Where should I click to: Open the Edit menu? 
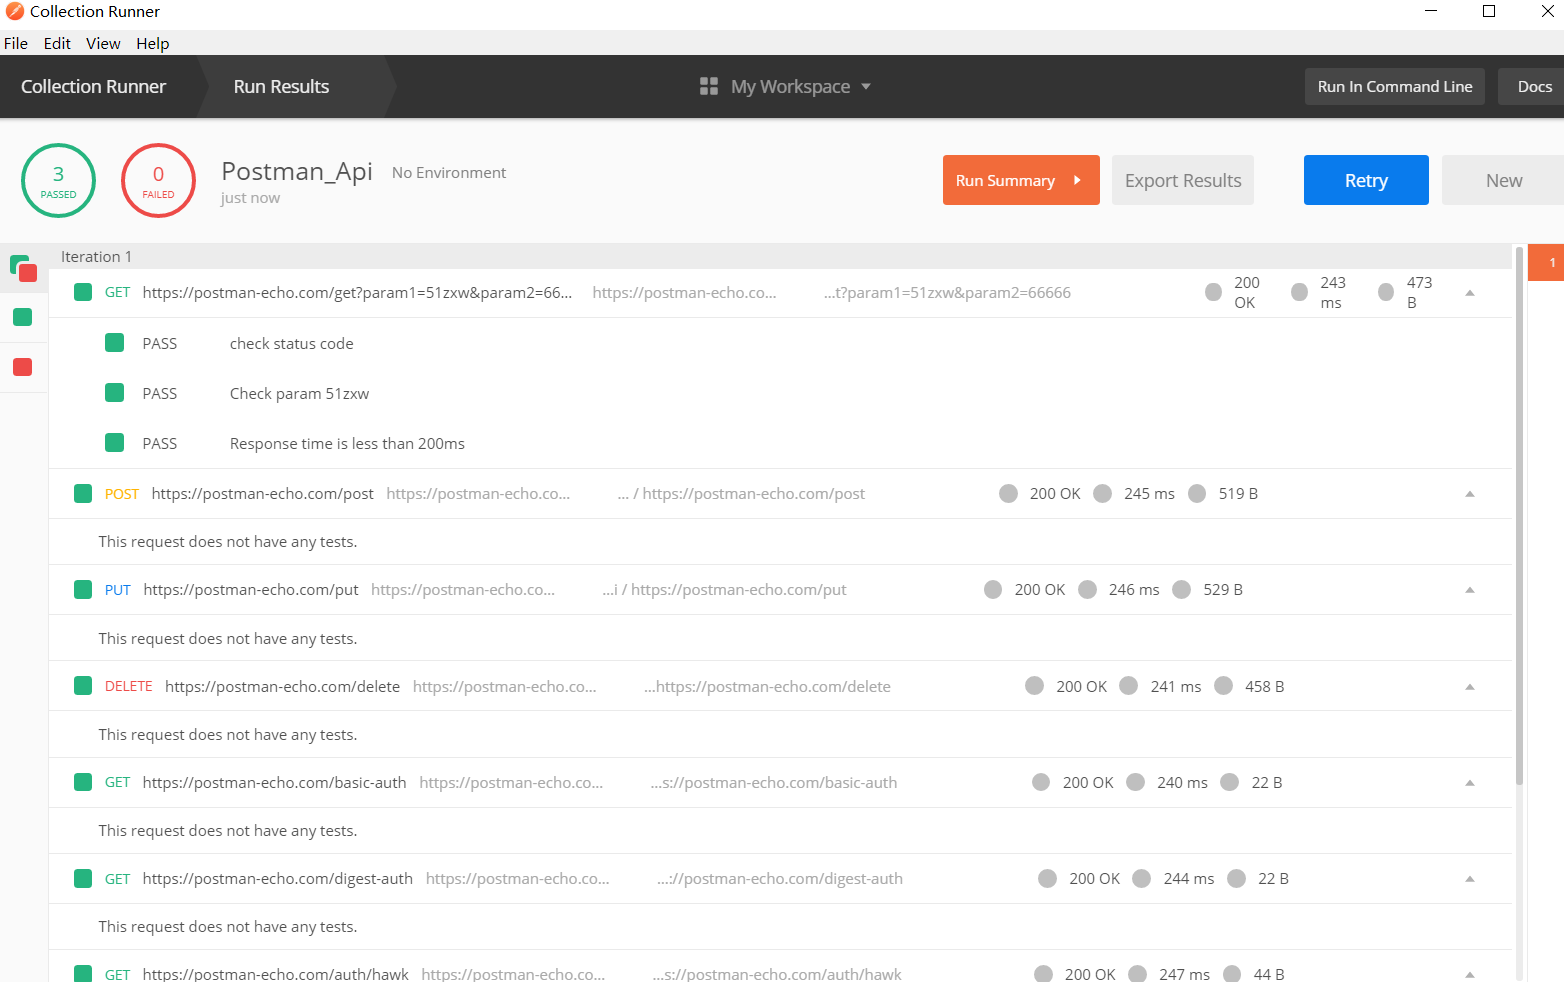[x=57, y=43]
